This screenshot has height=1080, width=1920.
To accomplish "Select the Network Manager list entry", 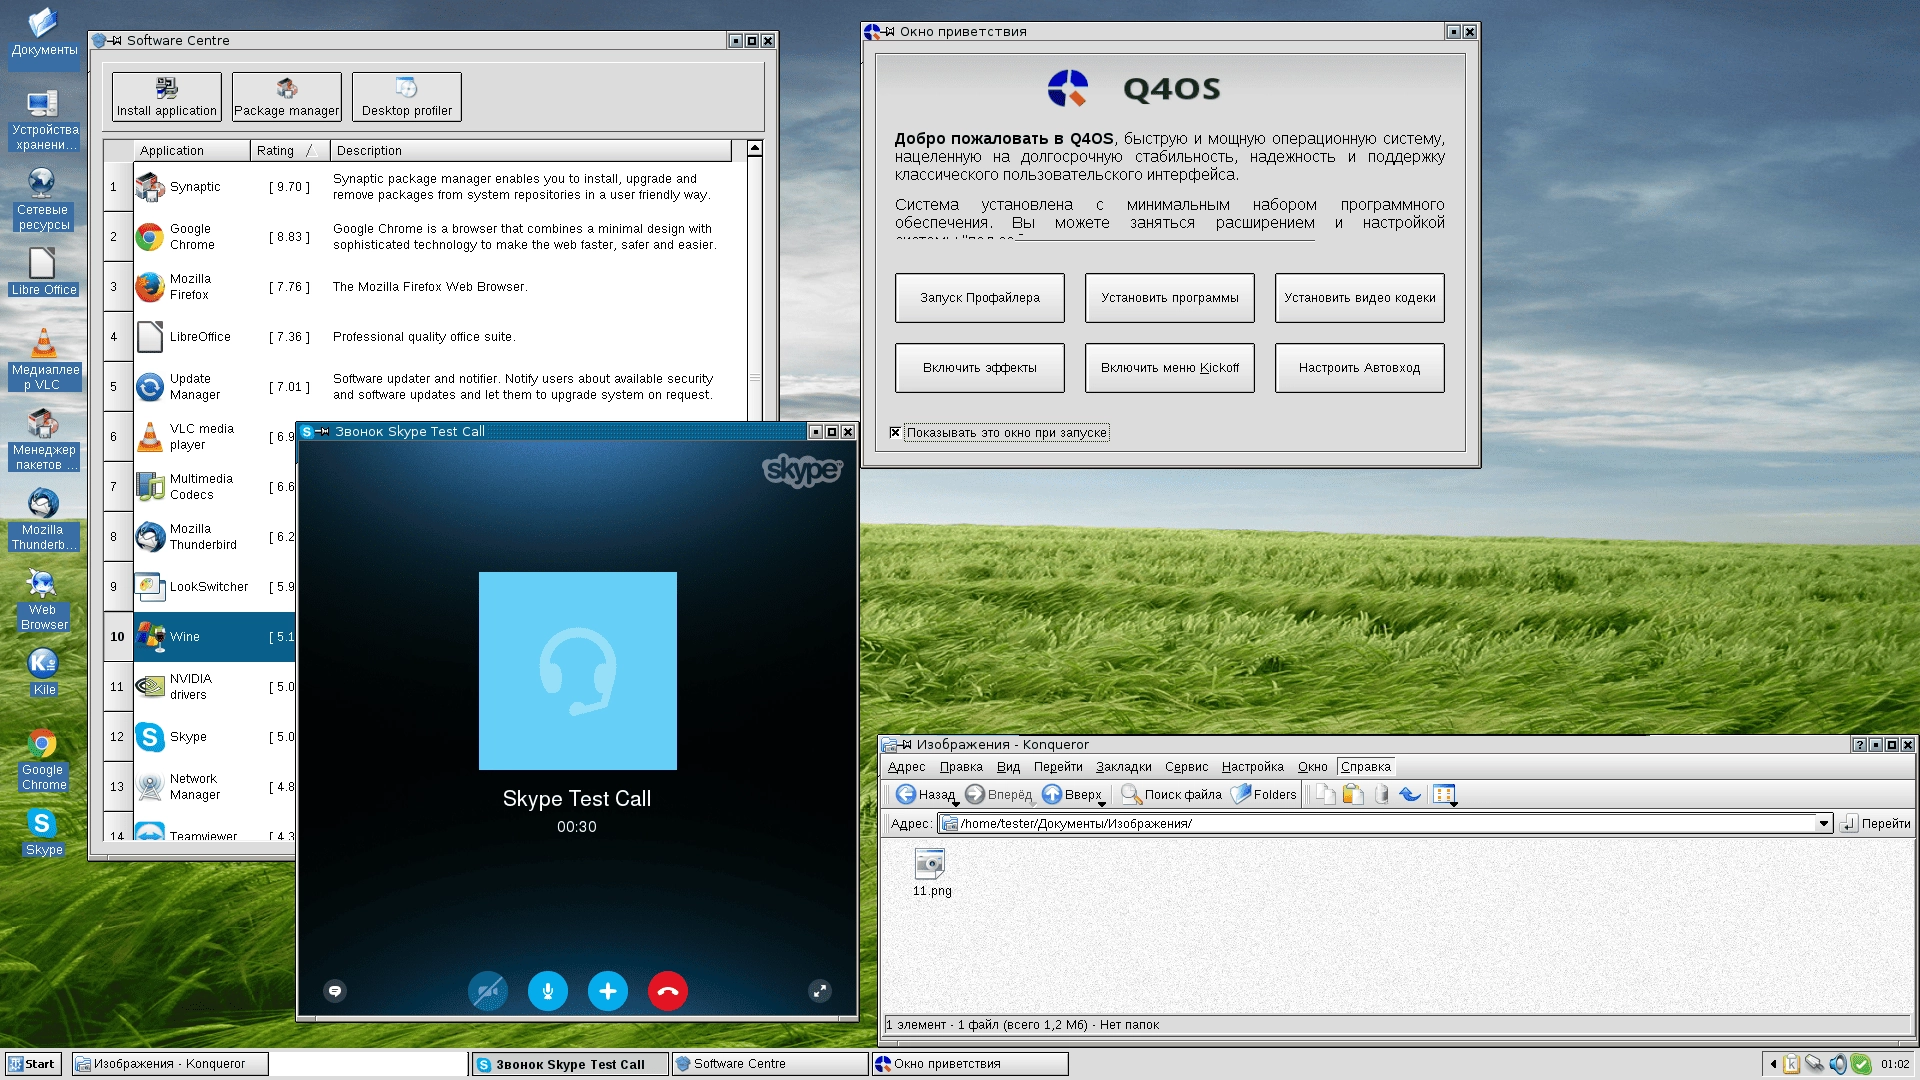I will coord(200,787).
